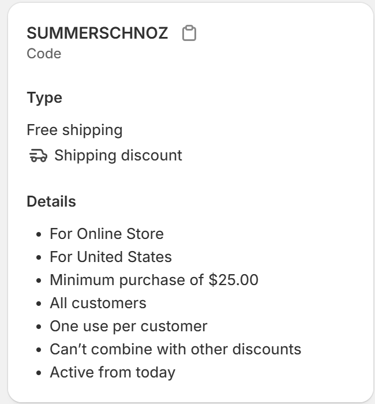The image size is (375, 404).
Task: Click the Shipping discount label
Action: point(118,155)
